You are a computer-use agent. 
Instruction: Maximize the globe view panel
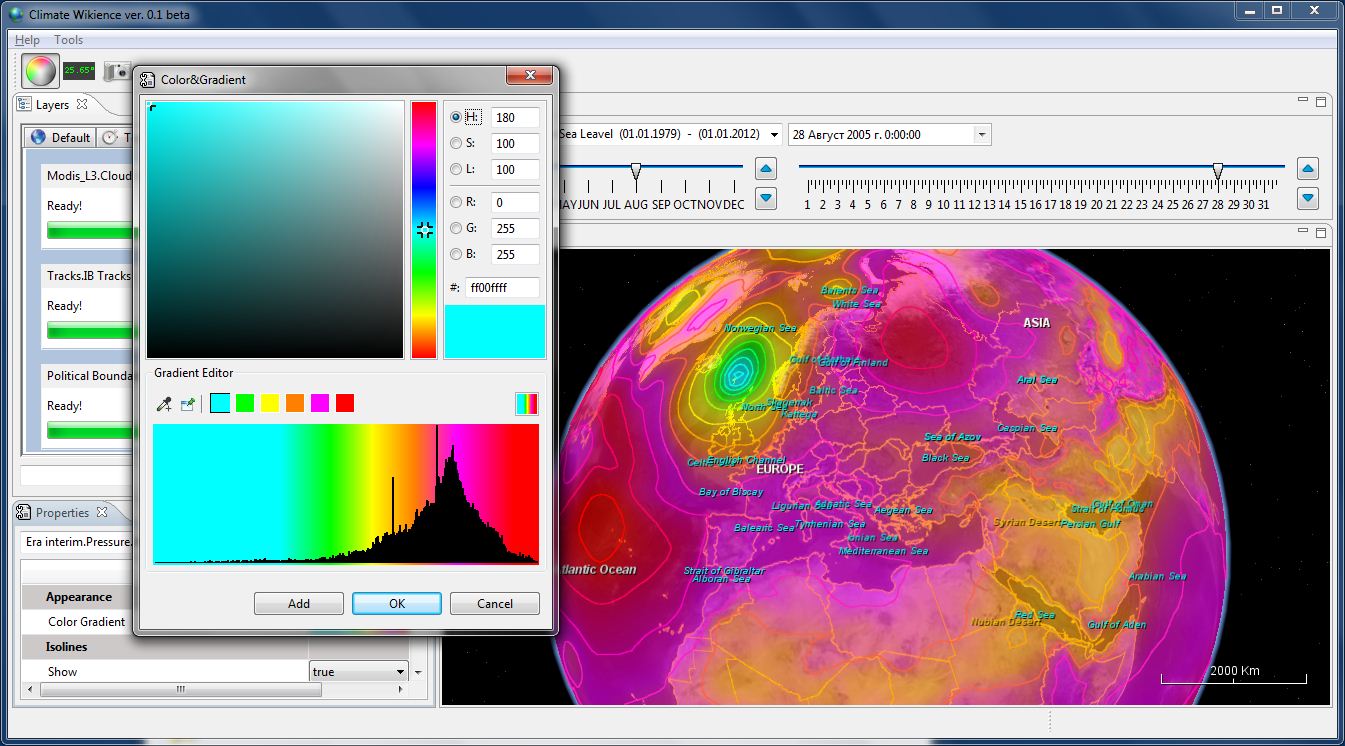tap(1321, 231)
